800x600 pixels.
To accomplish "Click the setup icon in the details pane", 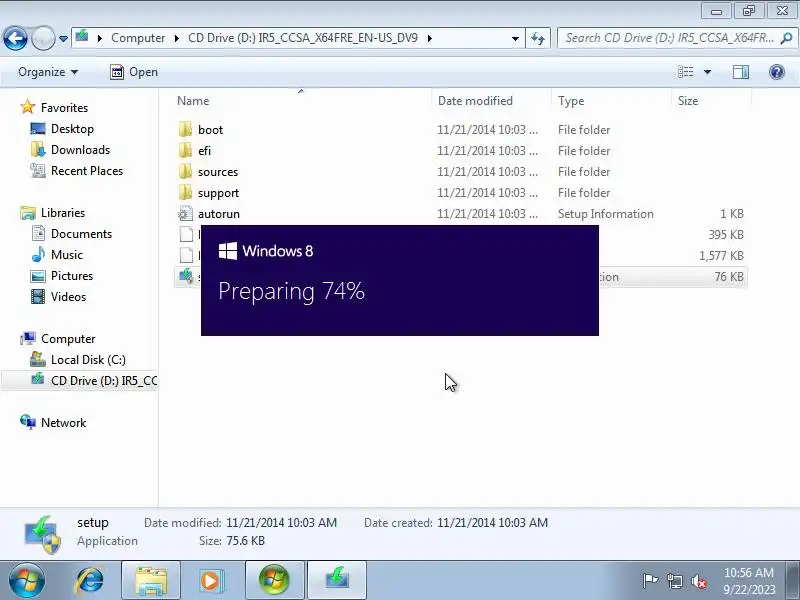I will [43, 534].
